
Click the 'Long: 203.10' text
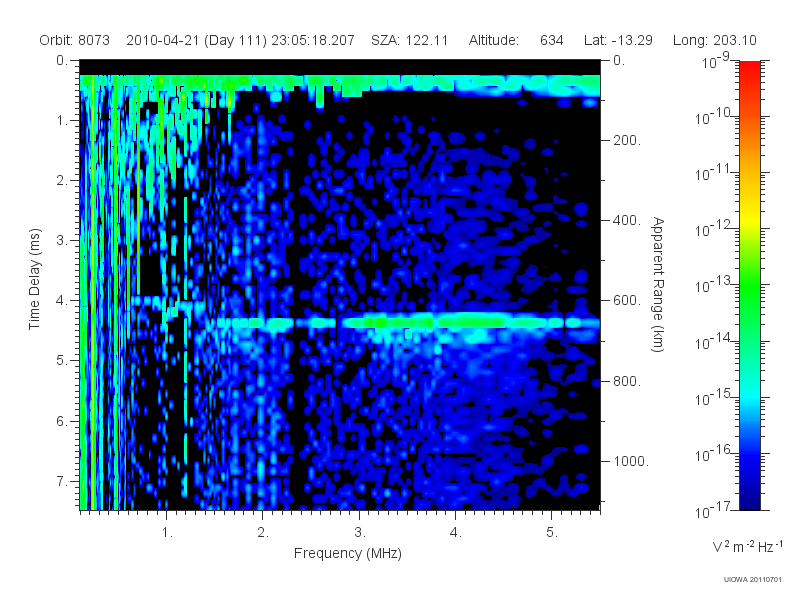(714, 40)
